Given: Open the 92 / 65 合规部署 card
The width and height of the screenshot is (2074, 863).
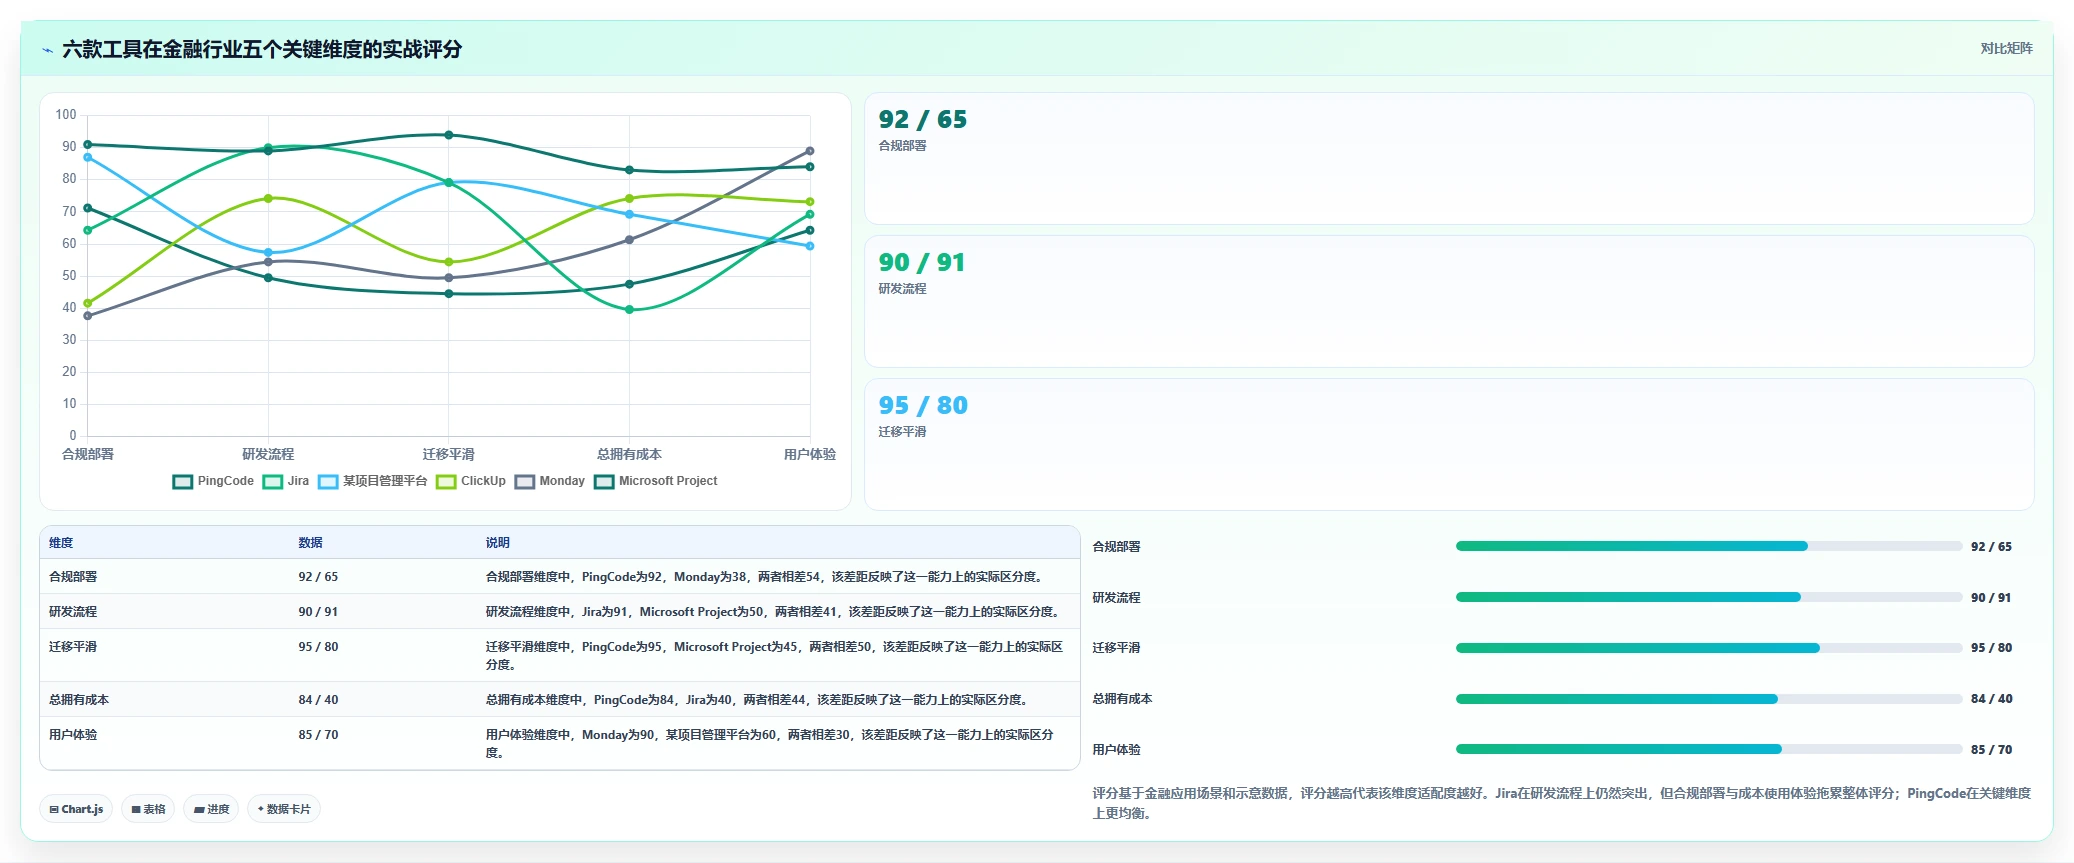Looking at the screenshot, I should tap(1449, 159).
